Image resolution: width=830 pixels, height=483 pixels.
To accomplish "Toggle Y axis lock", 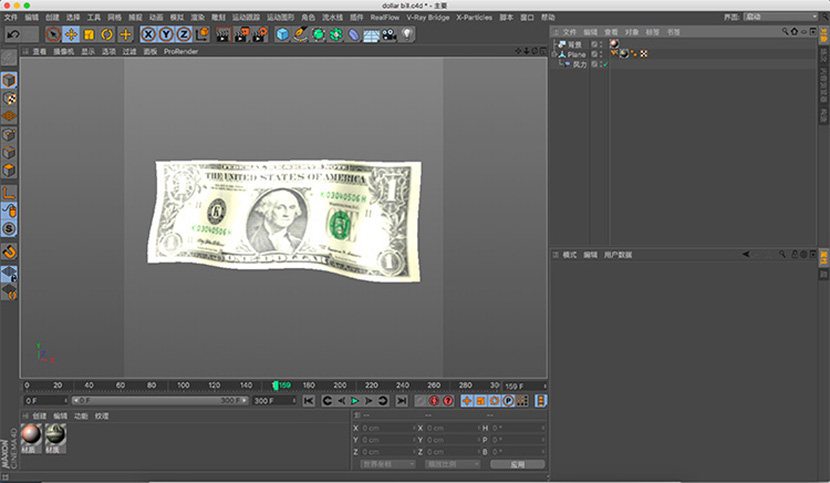I will (x=166, y=34).
